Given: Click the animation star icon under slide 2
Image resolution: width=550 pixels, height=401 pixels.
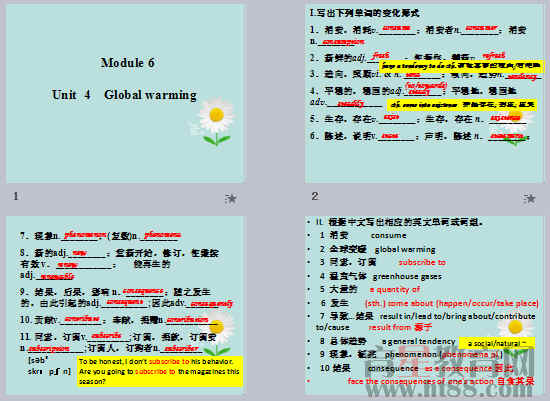Looking at the screenshot, I should pos(530,199).
